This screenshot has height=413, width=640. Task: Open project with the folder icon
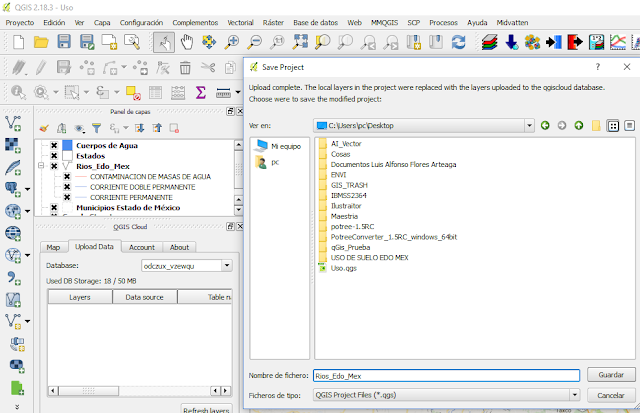click(x=41, y=42)
